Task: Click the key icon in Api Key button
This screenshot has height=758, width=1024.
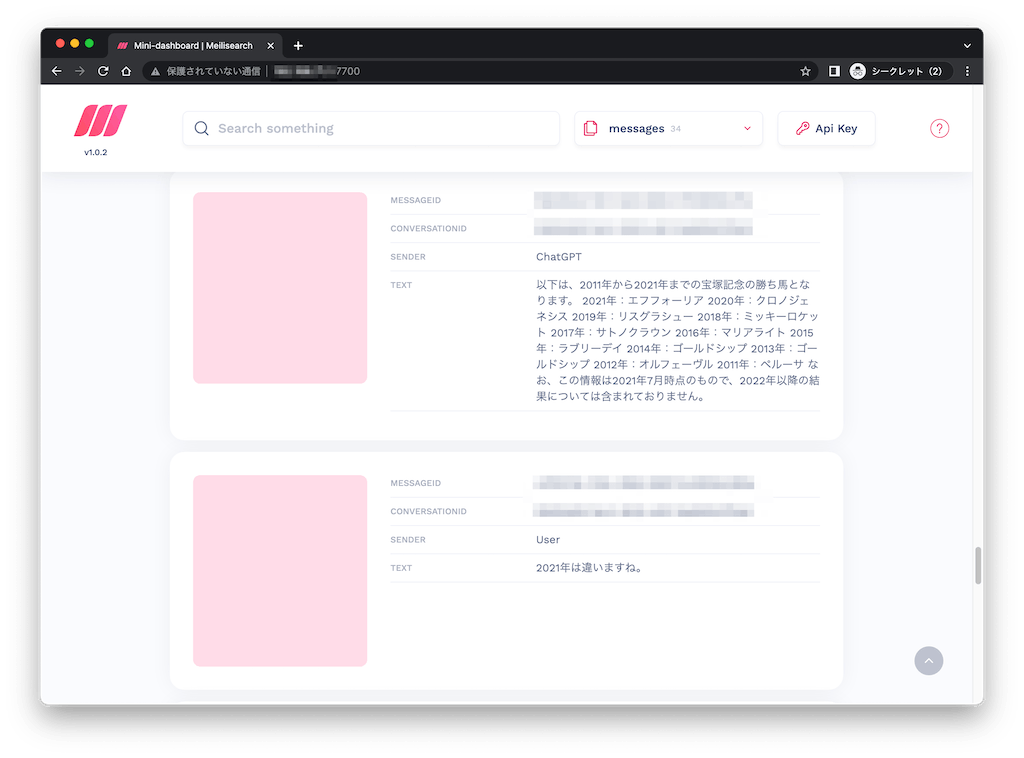Action: 803,129
